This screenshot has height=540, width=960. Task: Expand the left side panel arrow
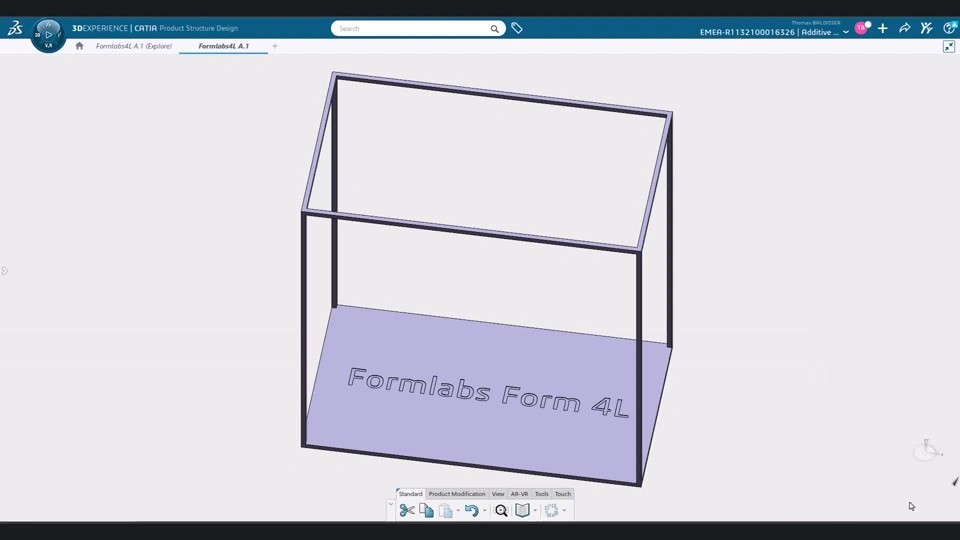pos(4,271)
